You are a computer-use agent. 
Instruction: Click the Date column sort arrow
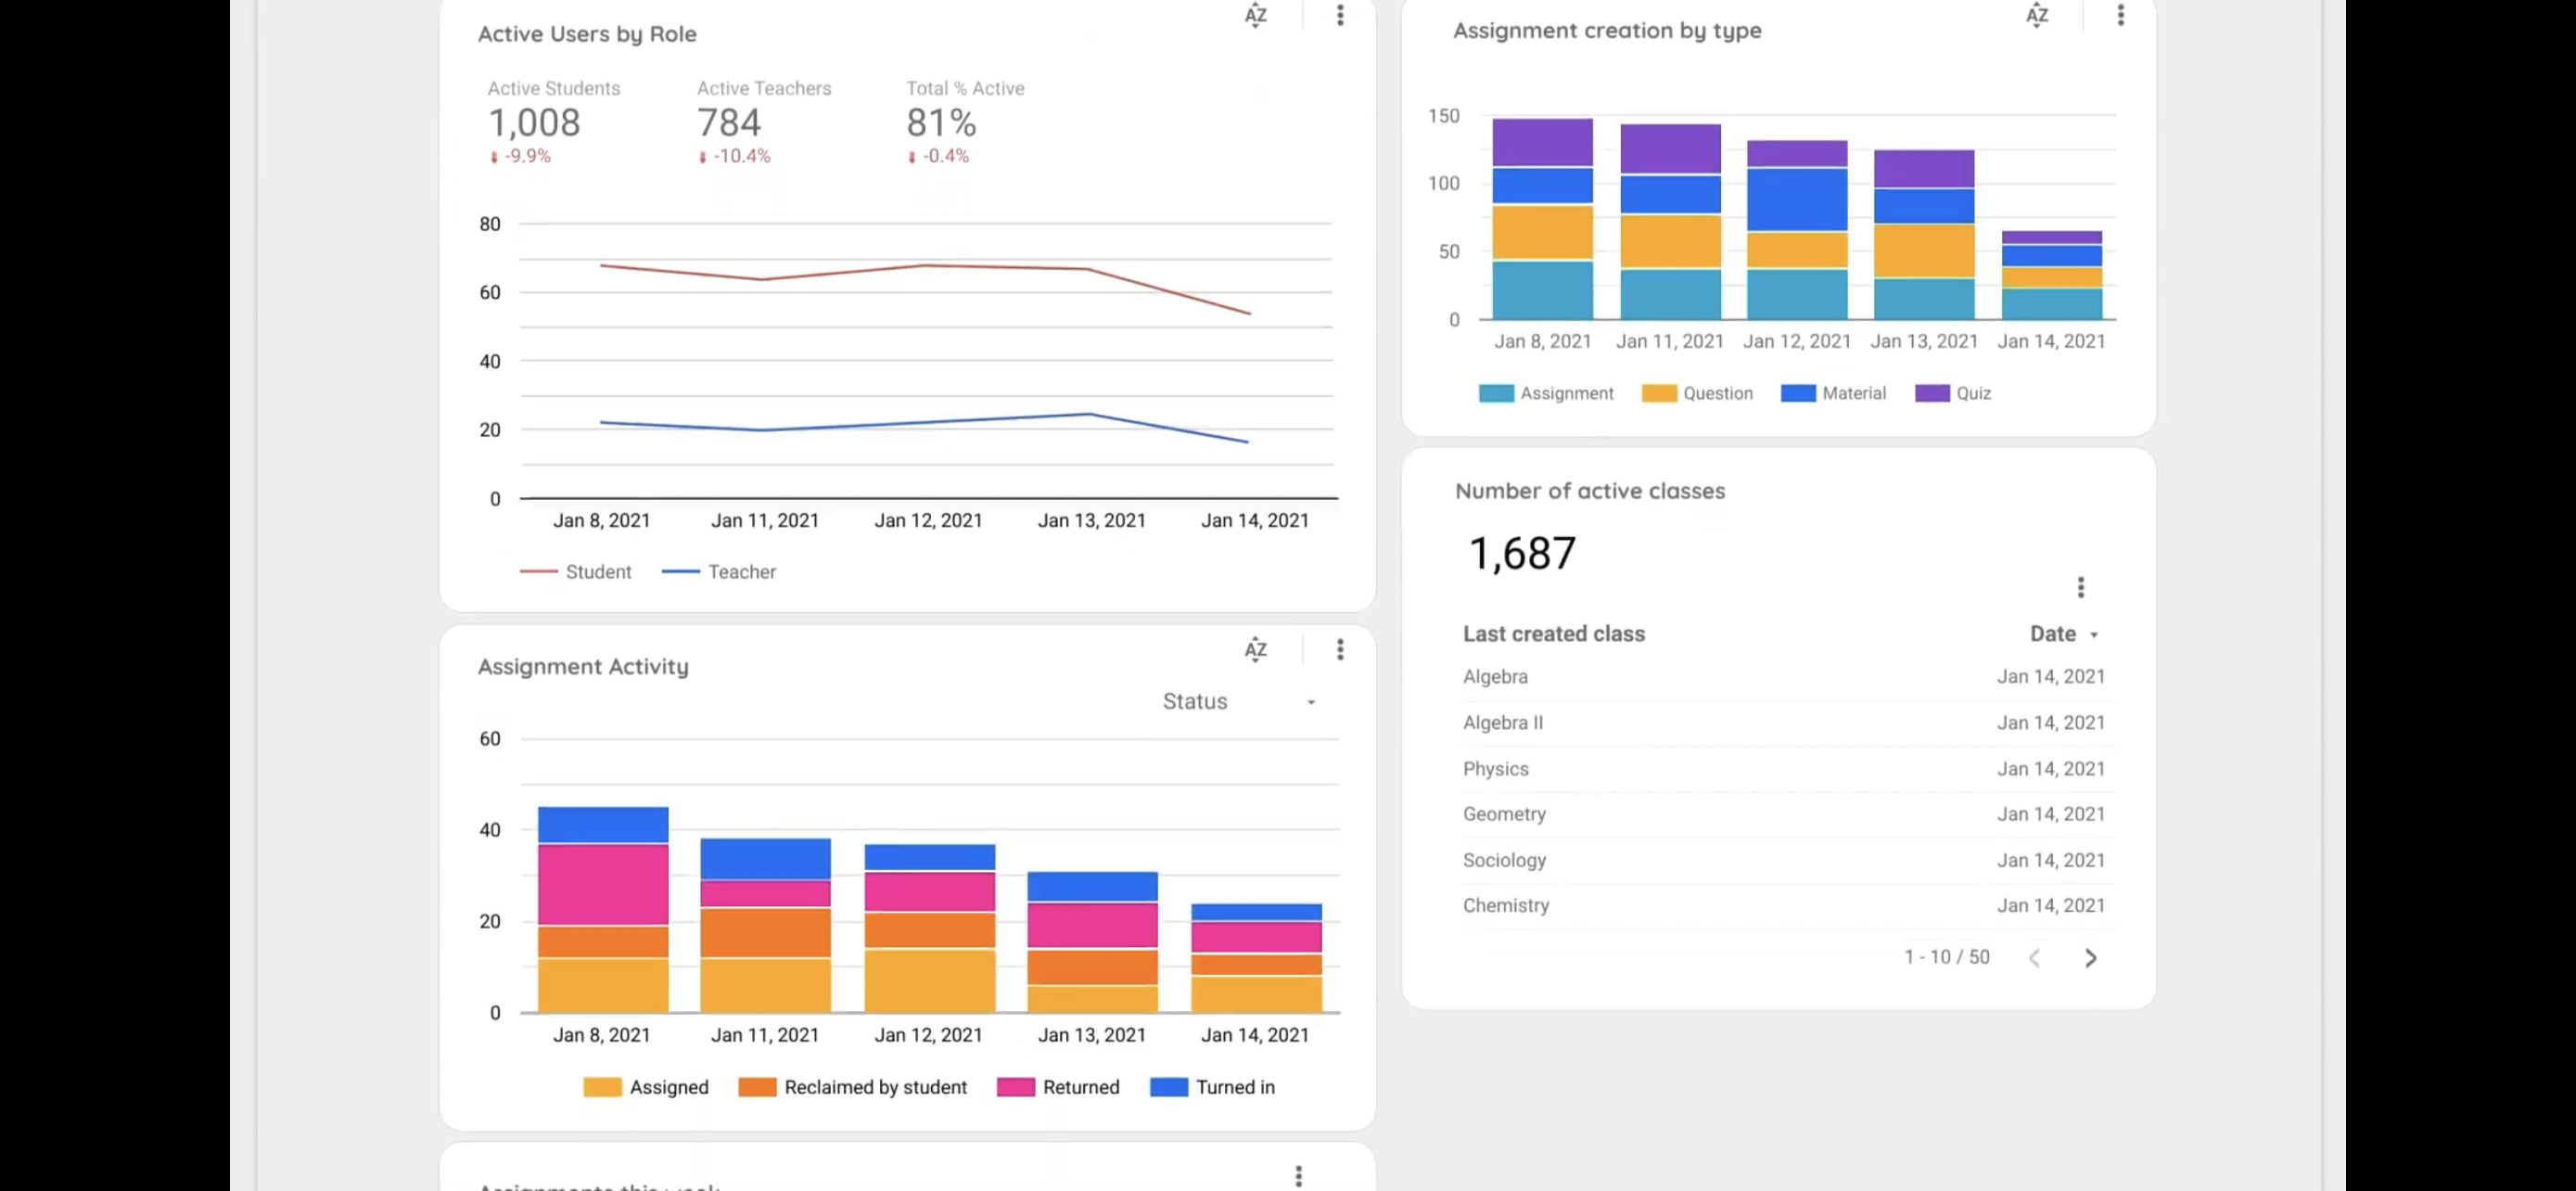2094,635
